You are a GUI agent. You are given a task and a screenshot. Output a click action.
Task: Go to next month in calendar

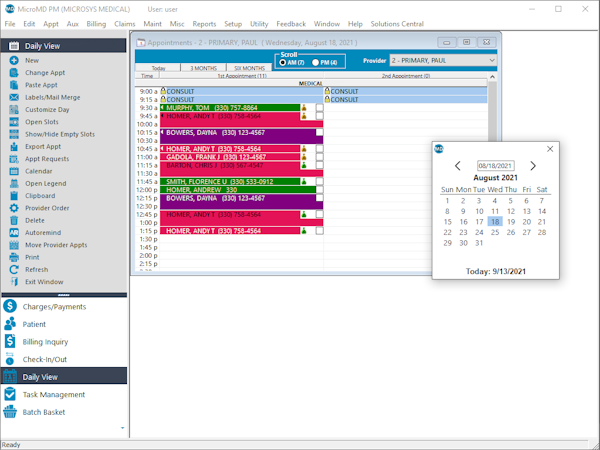tap(533, 166)
